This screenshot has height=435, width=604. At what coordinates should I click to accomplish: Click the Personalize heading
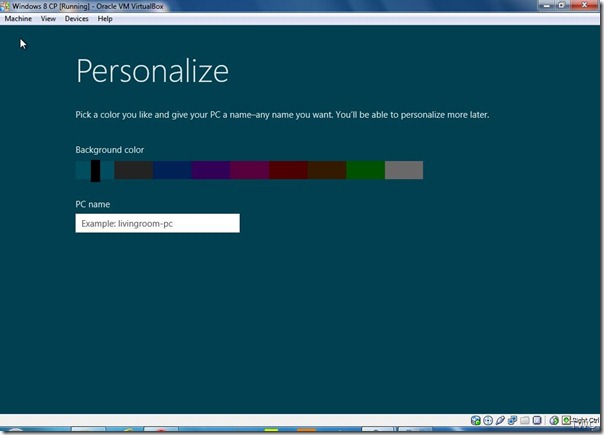(x=152, y=71)
